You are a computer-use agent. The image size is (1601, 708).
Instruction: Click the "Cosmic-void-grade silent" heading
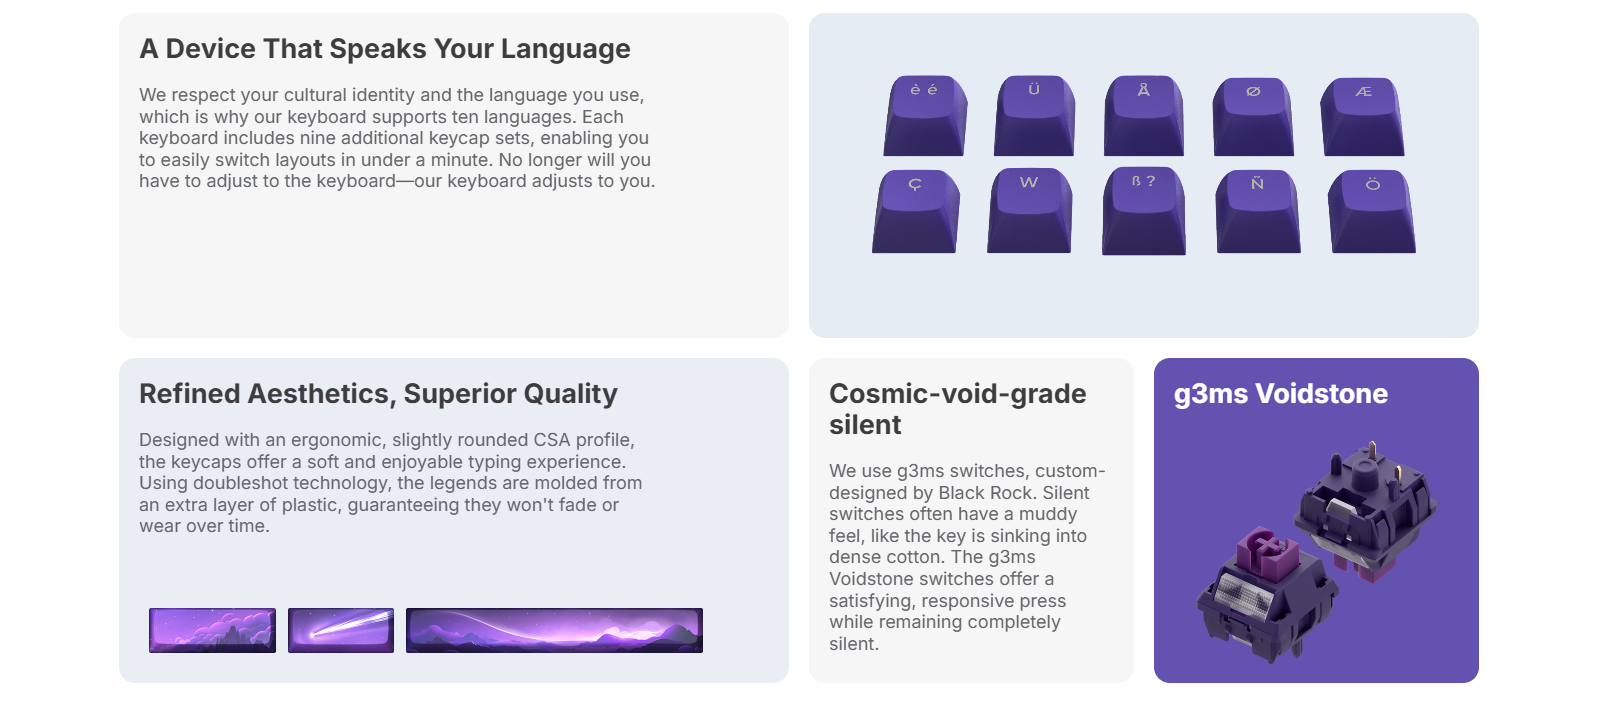click(957, 409)
